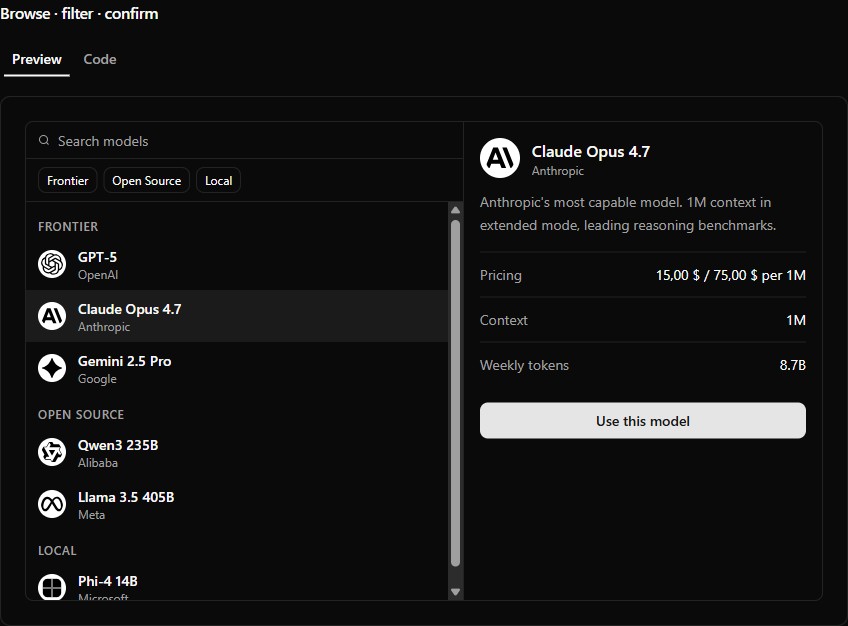Select the Claude Opus 4.7 model row

click(237, 316)
